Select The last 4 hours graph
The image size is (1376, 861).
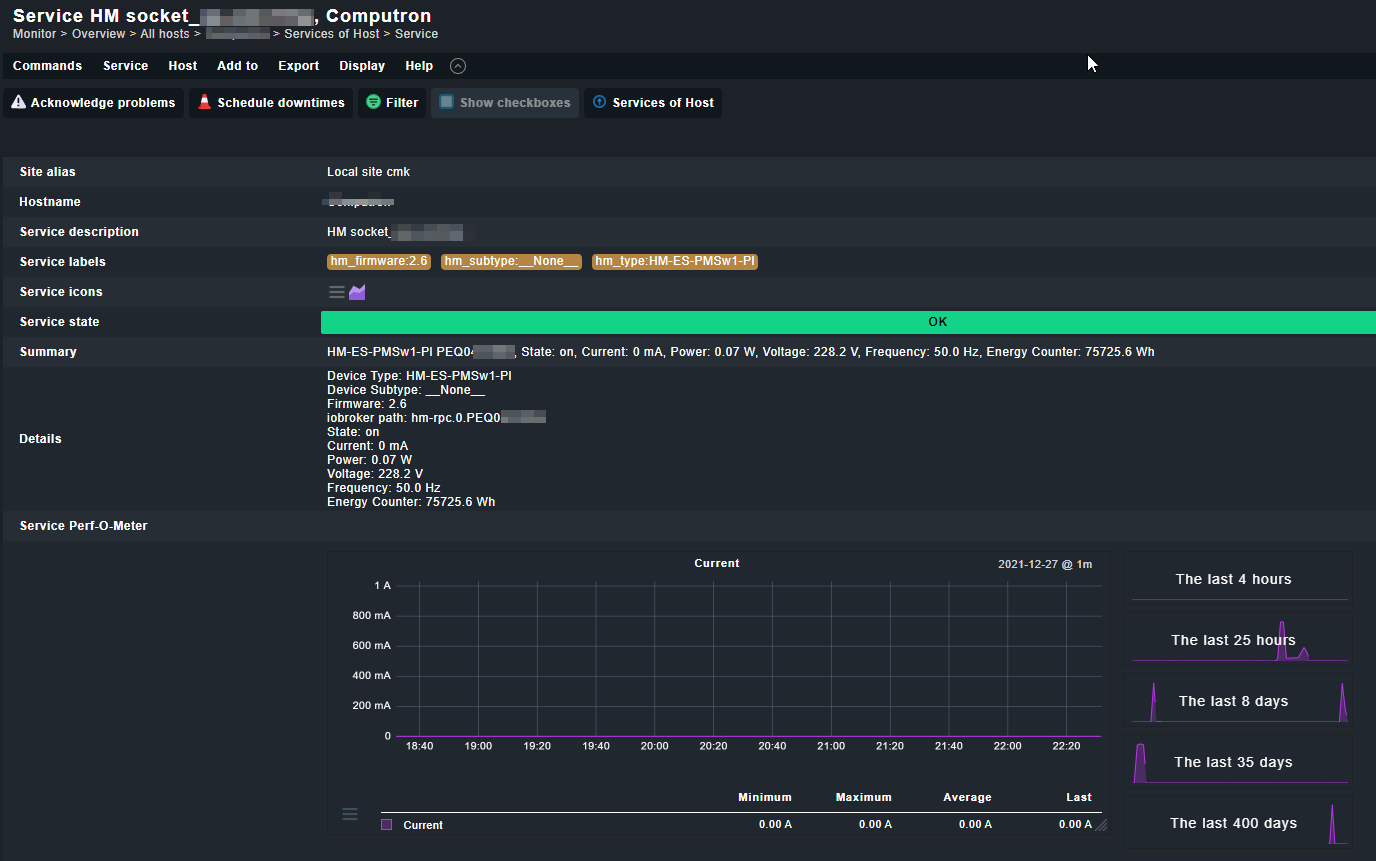pos(1237,579)
